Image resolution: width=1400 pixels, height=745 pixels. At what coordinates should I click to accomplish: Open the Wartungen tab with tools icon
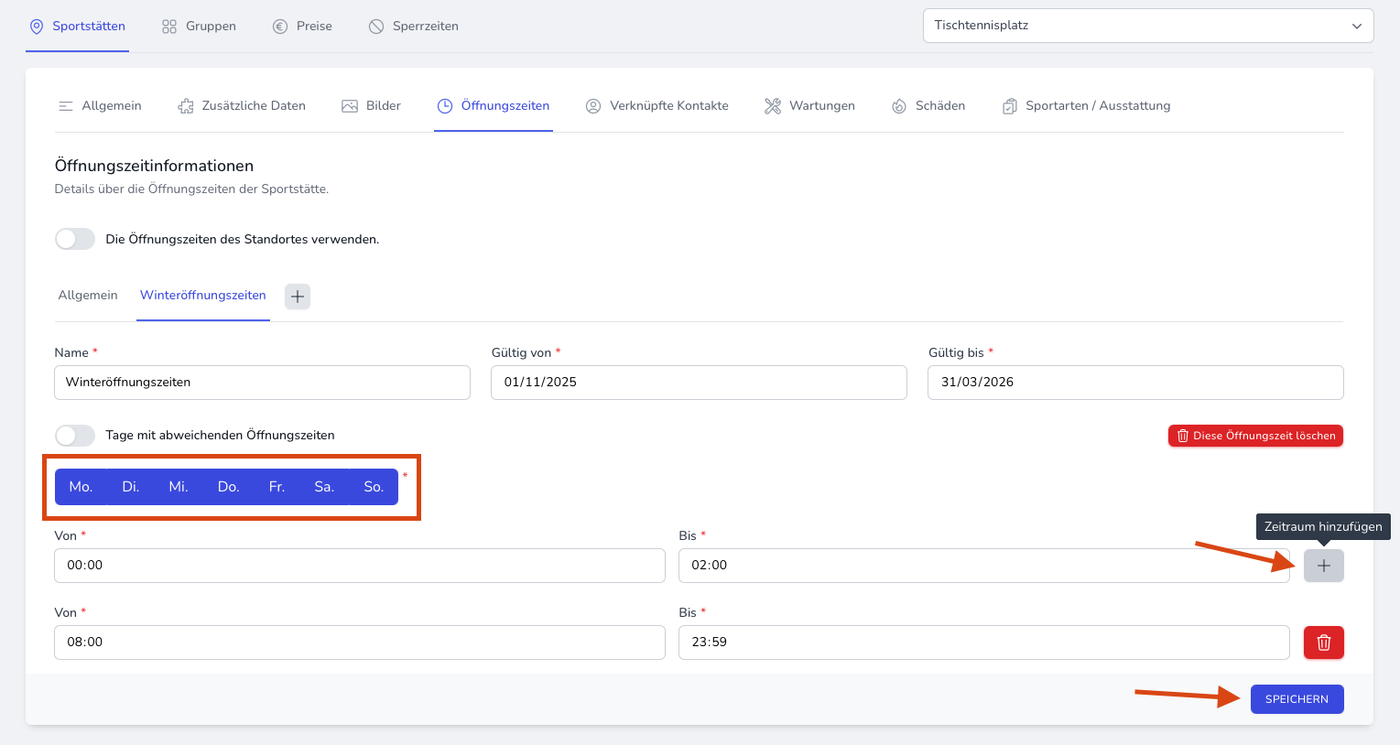coord(809,106)
